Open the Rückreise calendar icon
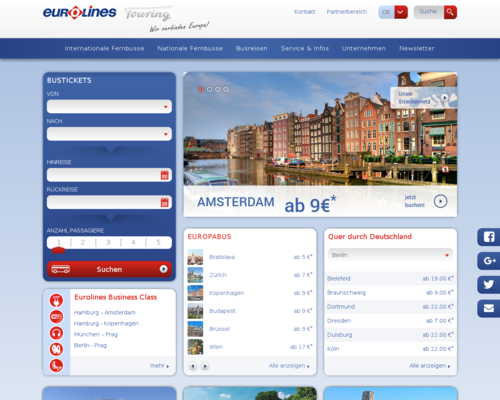Viewport: 500px width, 400px height. pyautogui.click(x=165, y=202)
